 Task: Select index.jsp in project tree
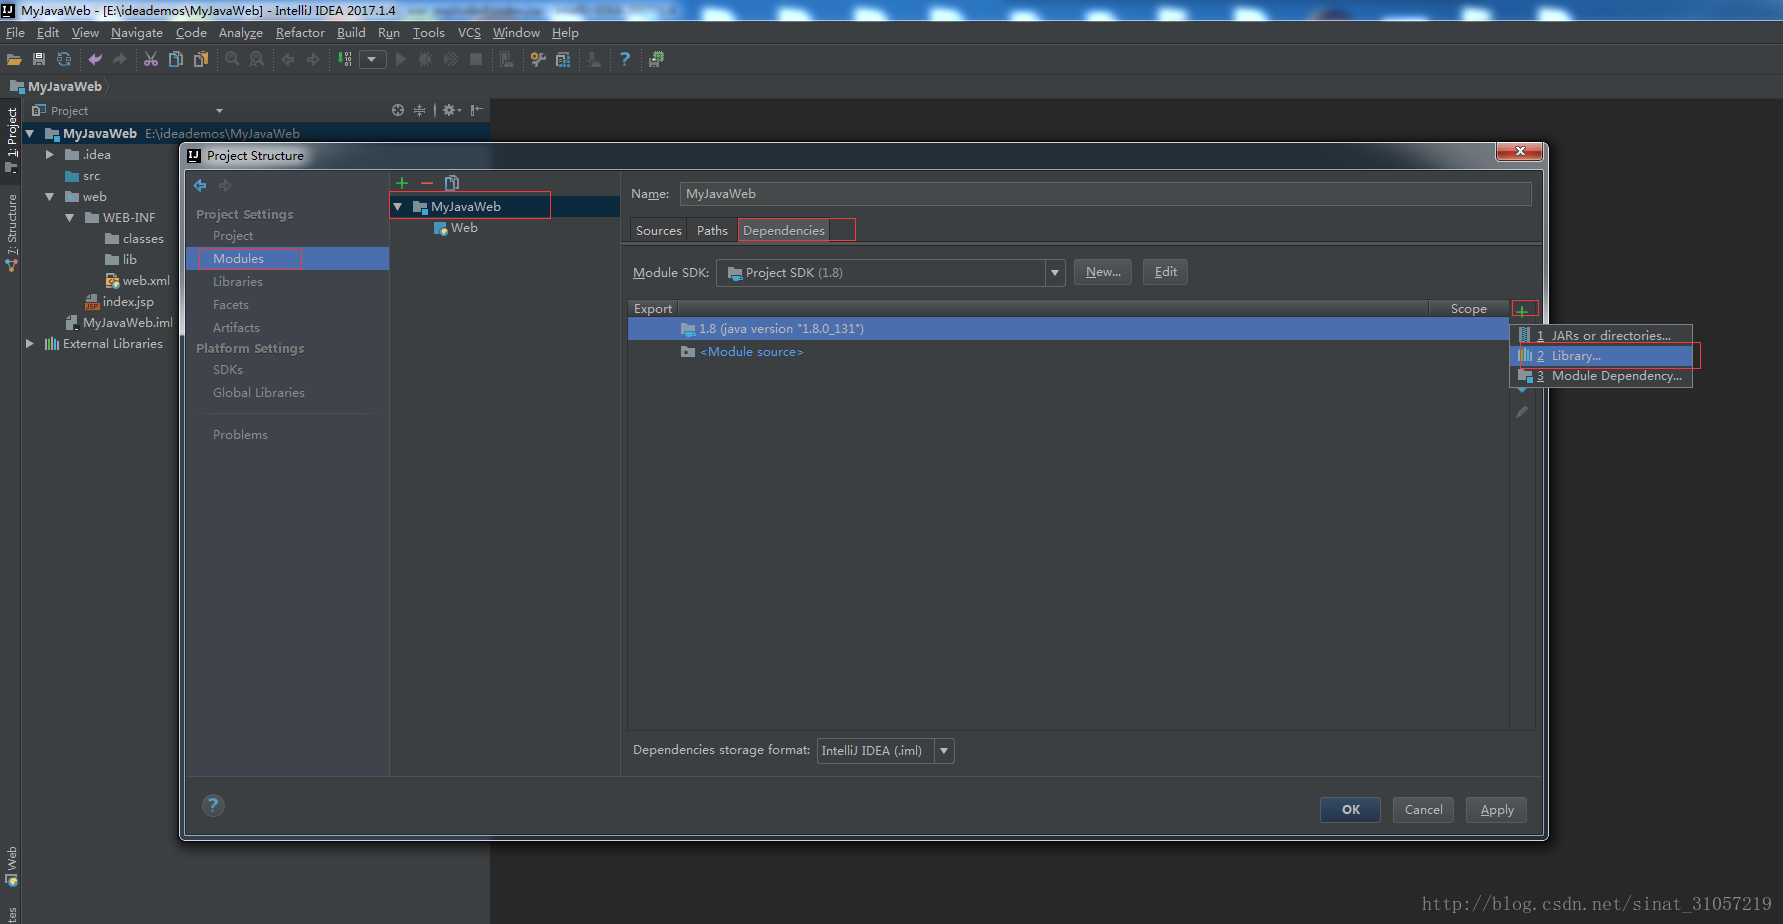(120, 302)
